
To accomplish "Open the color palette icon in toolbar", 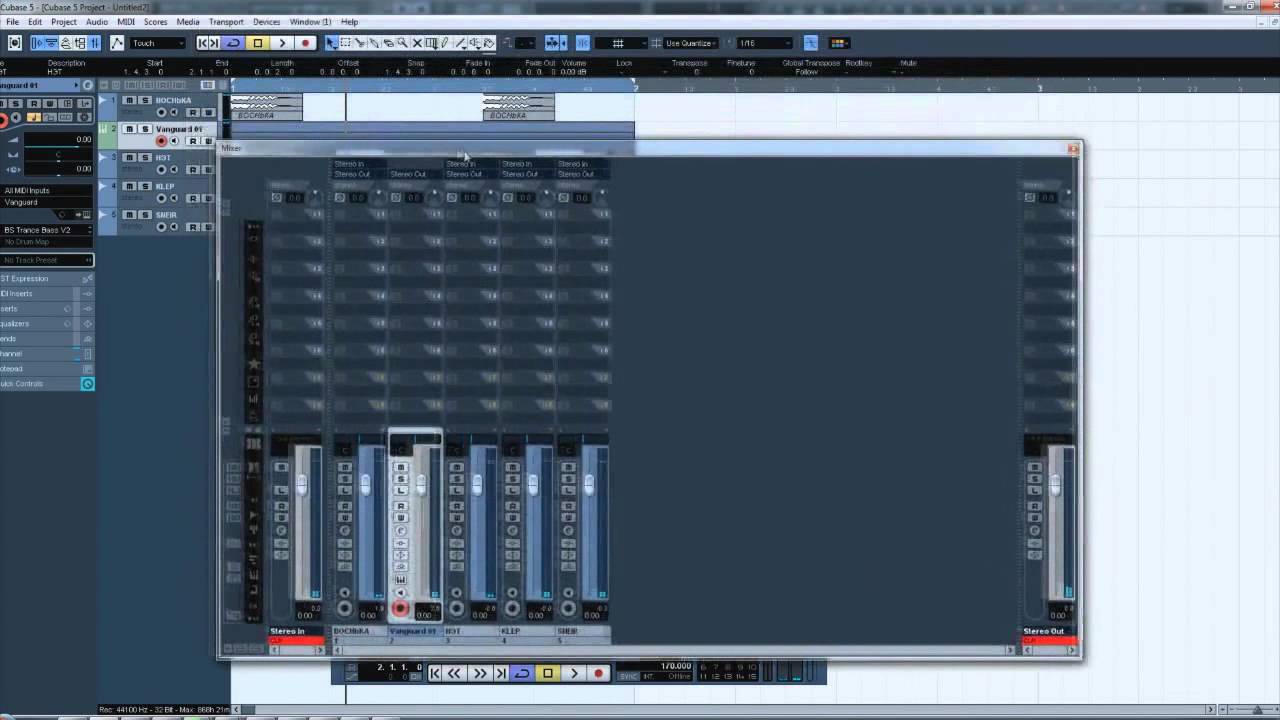I will pyautogui.click(x=838, y=43).
